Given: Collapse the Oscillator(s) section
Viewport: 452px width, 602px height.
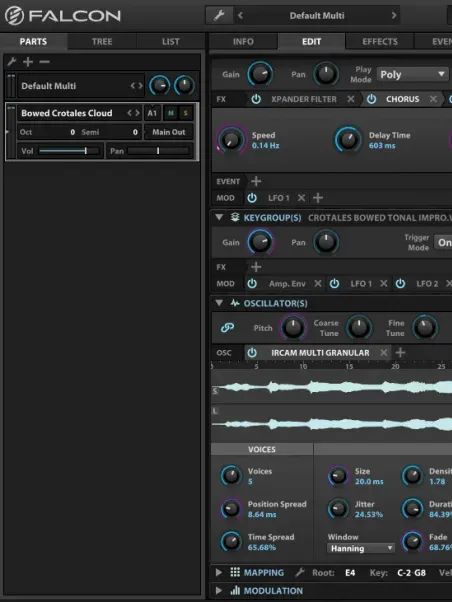Looking at the screenshot, I should [219, 303].
